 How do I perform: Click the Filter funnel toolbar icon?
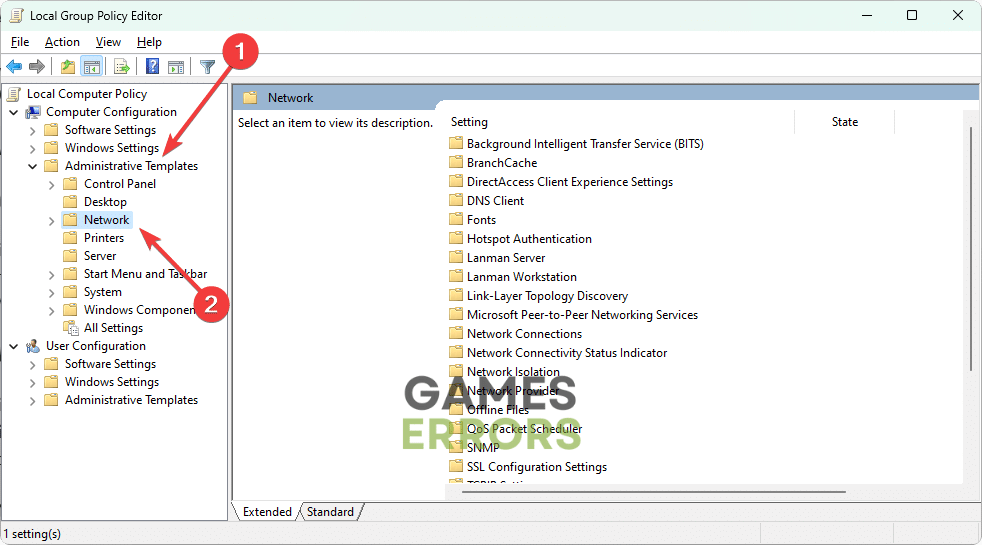coord(207,67)
